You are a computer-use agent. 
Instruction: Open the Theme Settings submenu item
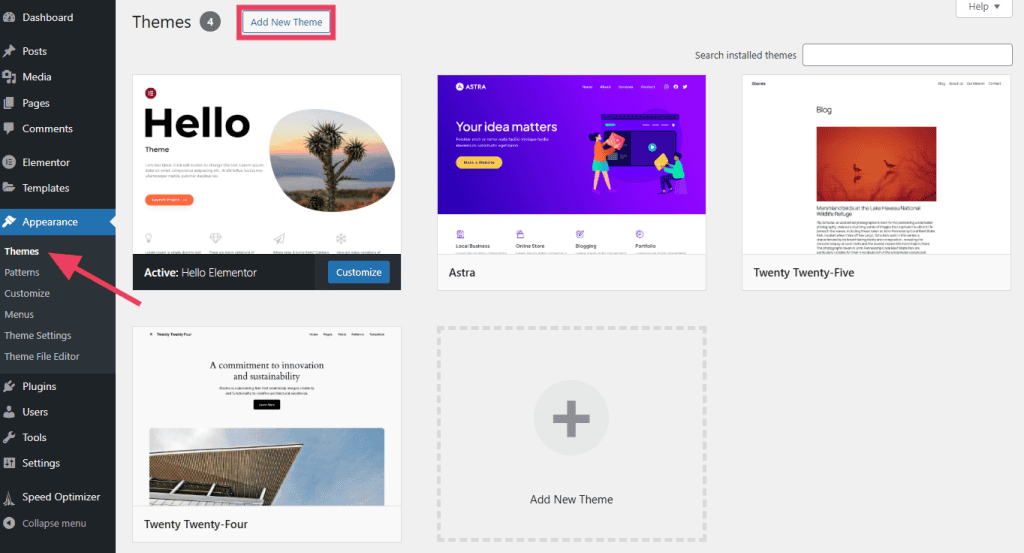pyautogui.click(x=37, y=335)
